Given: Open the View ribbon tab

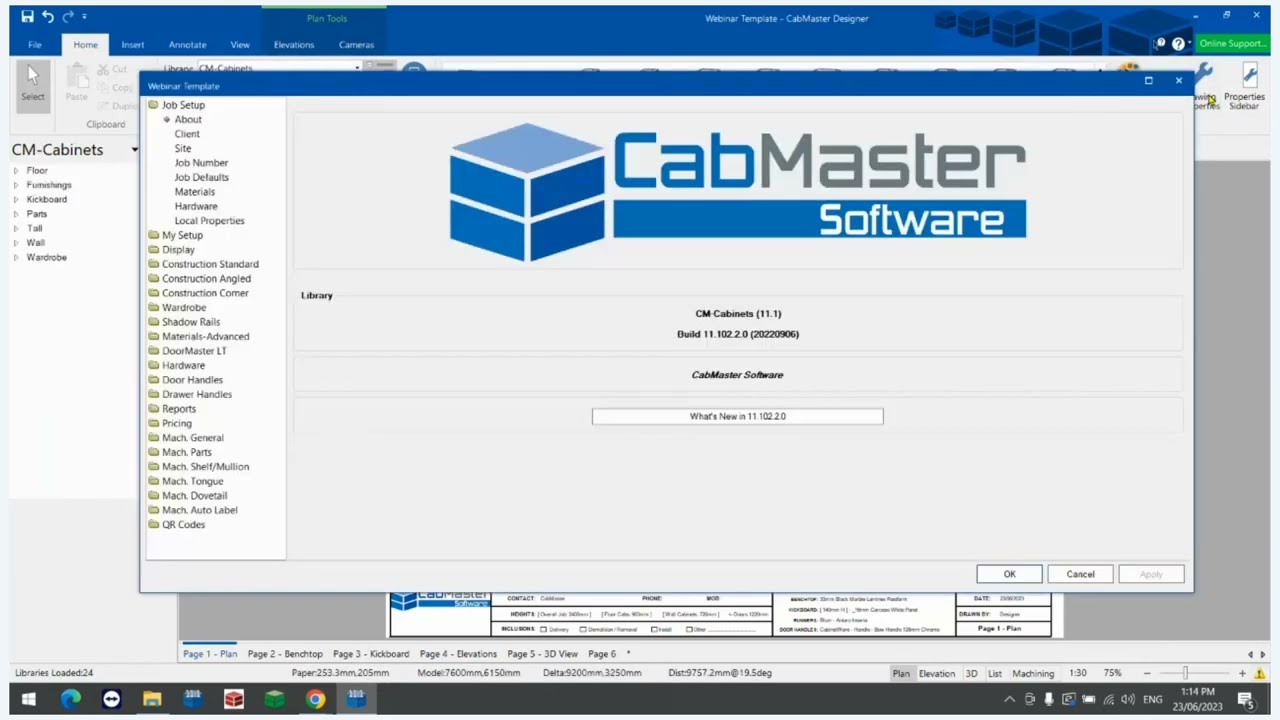Looking at the screenshot, I should pos(240,45).
